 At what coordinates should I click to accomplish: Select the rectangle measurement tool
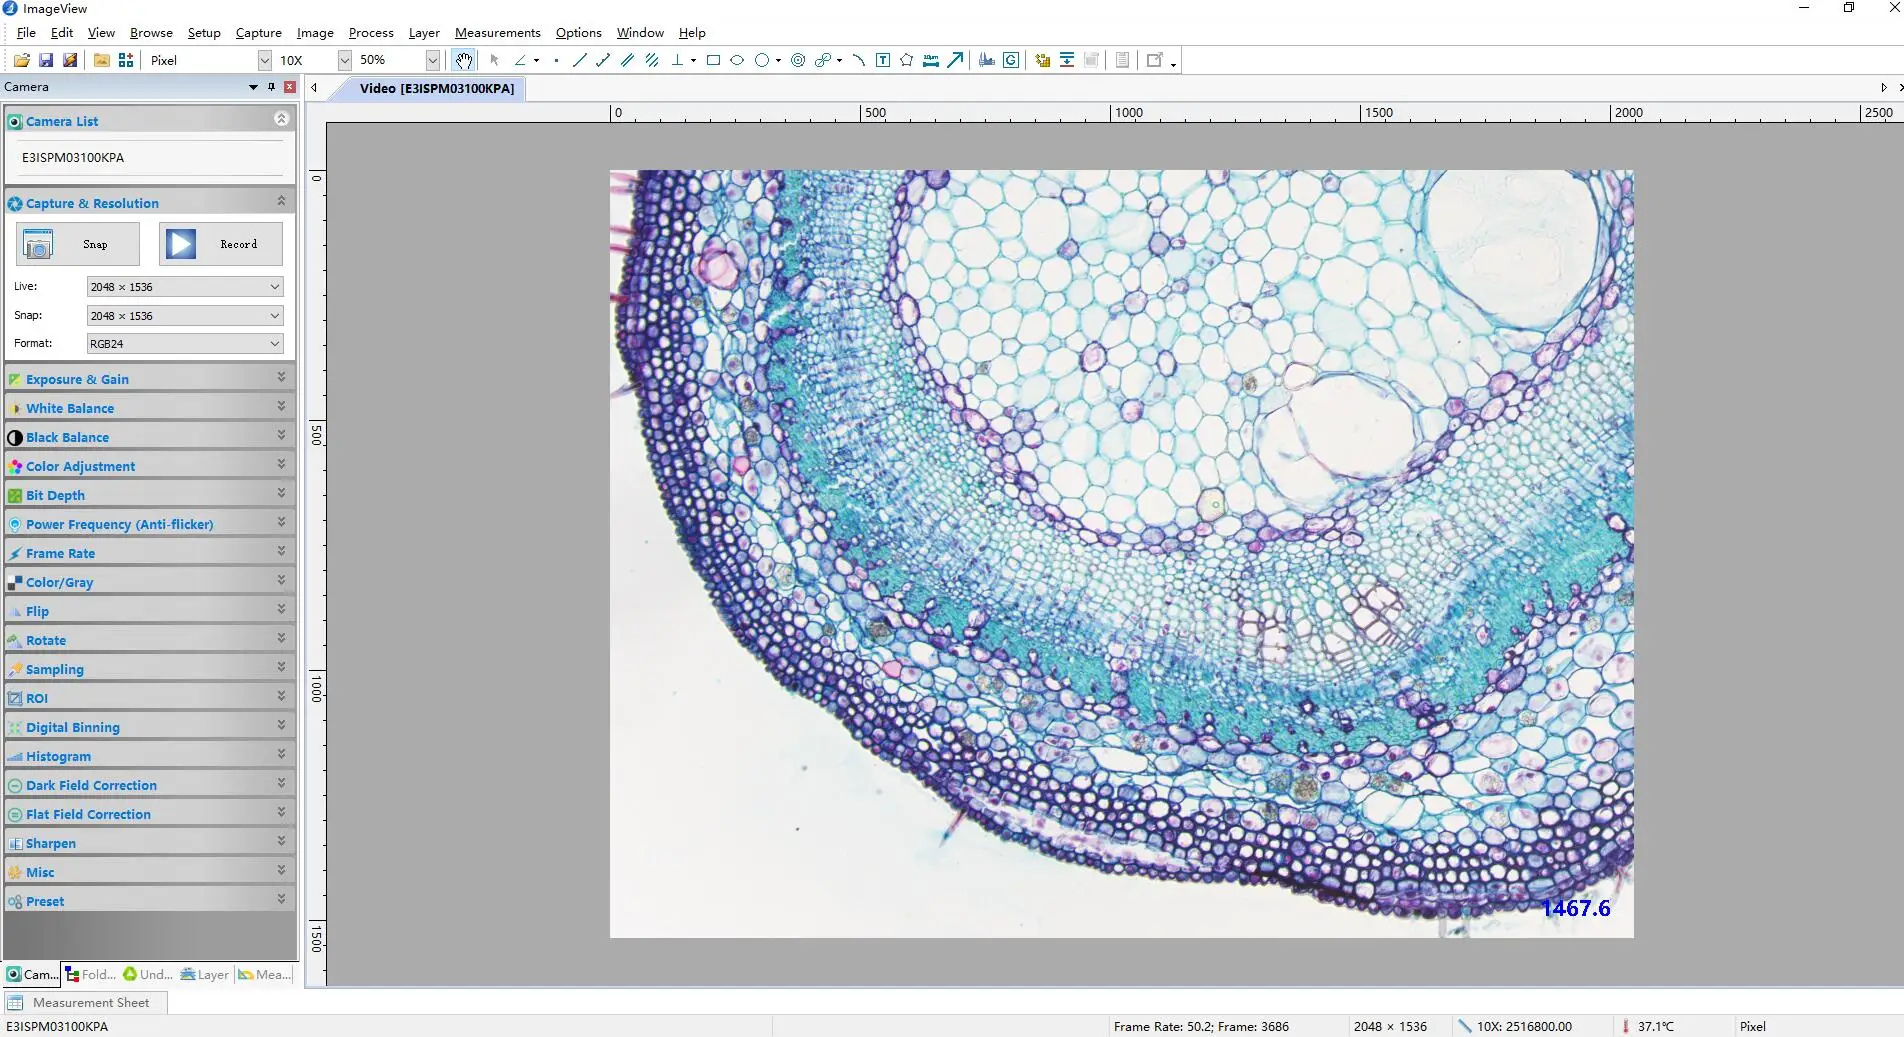pos(713,60)
